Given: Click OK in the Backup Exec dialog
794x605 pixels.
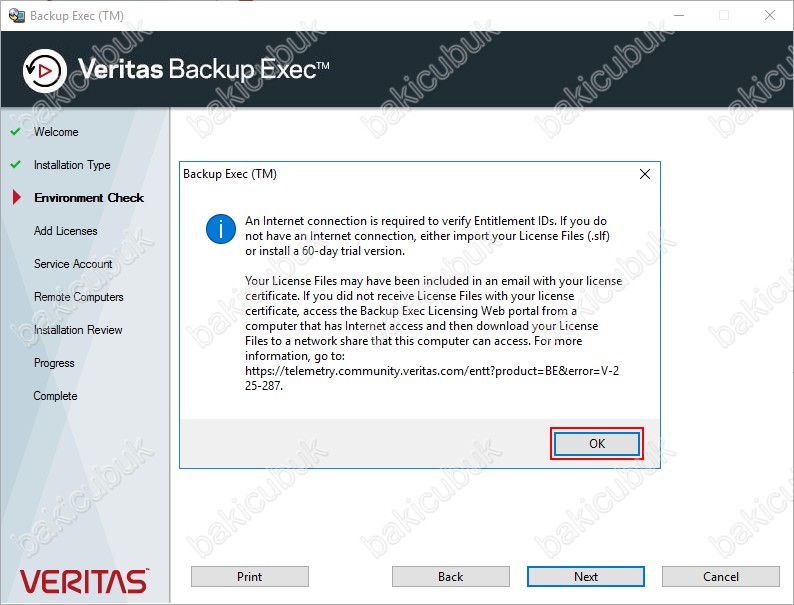Looking at the screenshot, I should (596, 444).
